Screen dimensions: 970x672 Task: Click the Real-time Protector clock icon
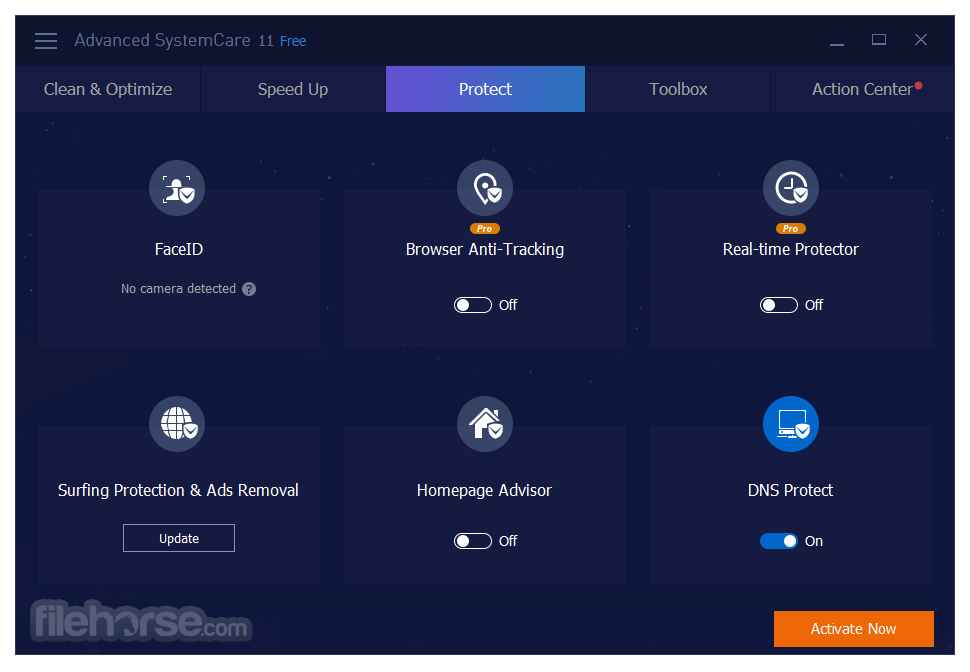click(791, 188)
